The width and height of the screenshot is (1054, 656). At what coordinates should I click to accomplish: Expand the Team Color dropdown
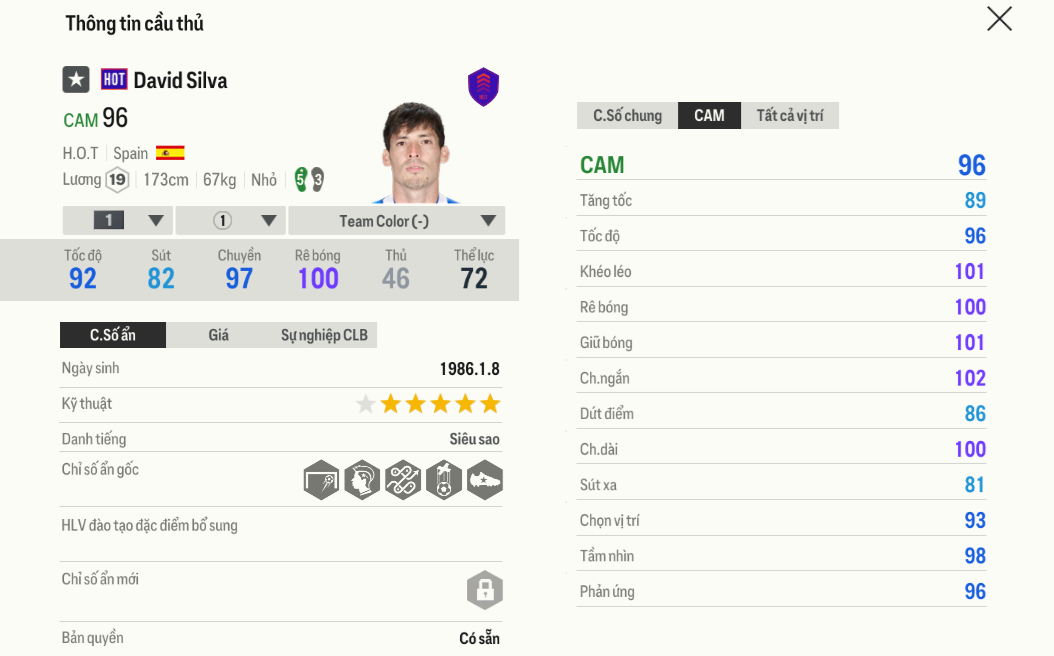[x=396, y=221]
